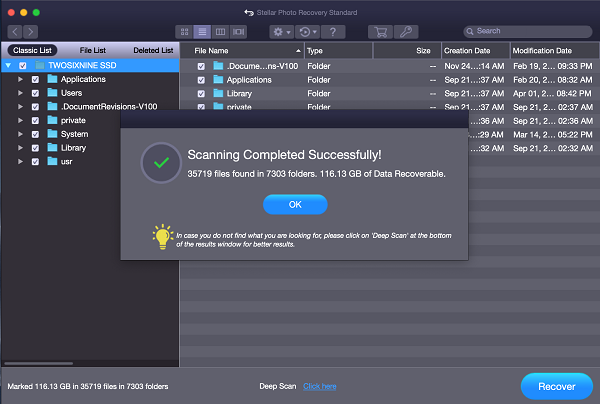
Task: Click the lightbulb tip icon
Action: point(163,237)
